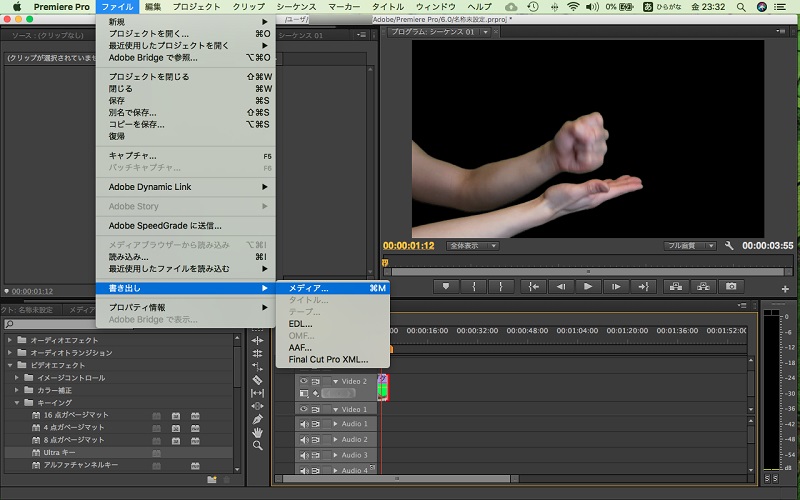
Task: Select the Pen tool
Action: (258, 419)
